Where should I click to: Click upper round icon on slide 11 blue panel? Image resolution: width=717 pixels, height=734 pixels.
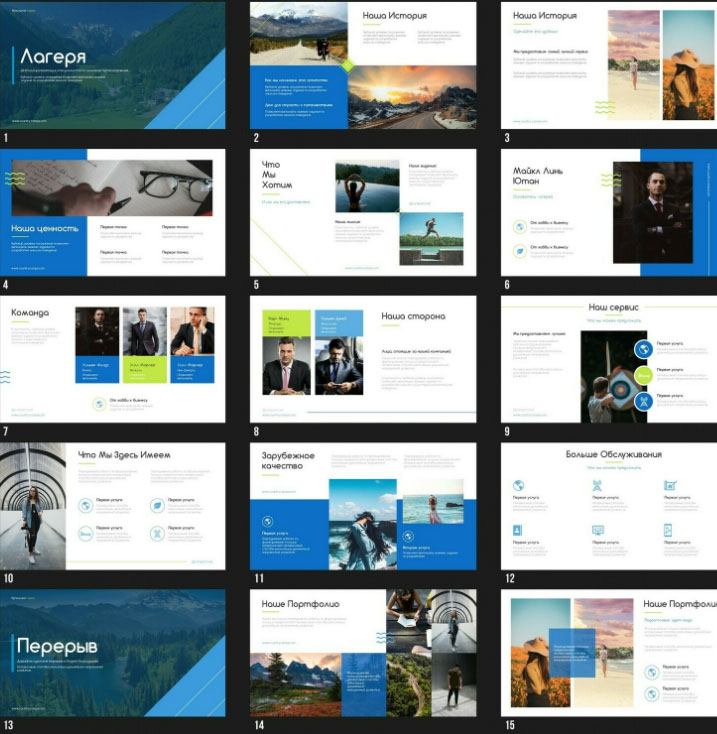(x=267, y=521)
